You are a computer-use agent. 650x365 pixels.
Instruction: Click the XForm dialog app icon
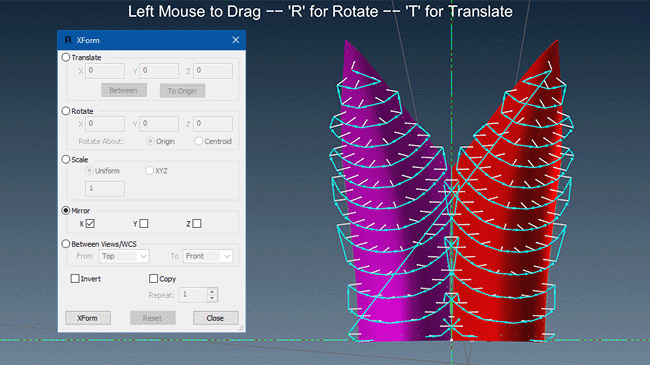point(68,40)
